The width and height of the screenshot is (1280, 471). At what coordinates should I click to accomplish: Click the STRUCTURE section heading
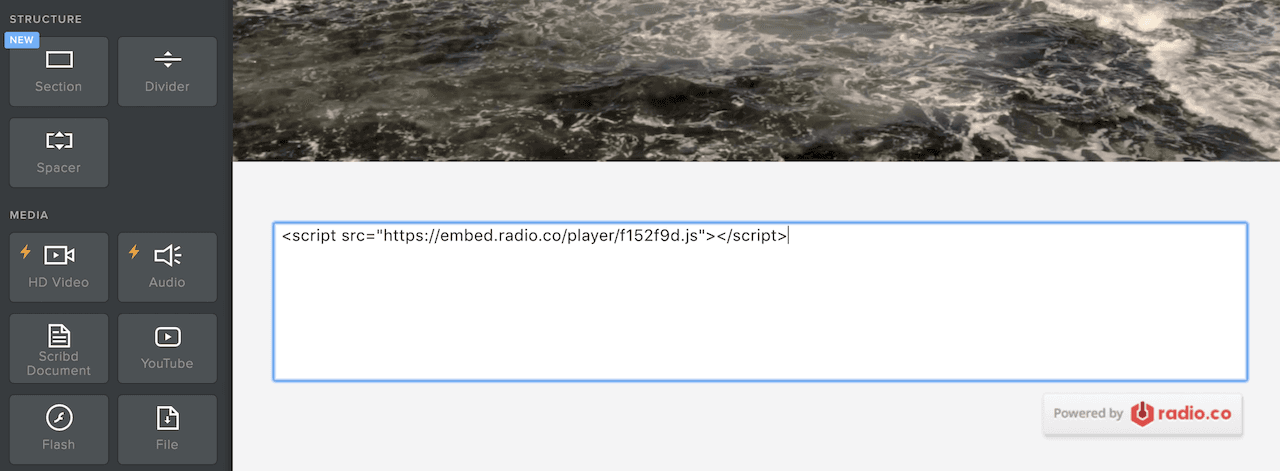46,19
